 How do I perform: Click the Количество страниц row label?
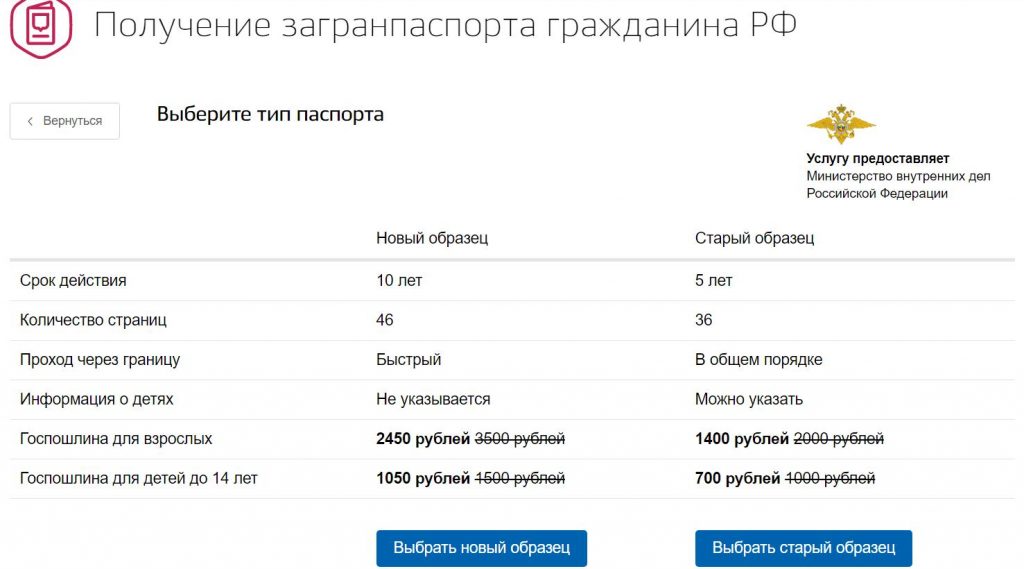click(x=93, y=320)
